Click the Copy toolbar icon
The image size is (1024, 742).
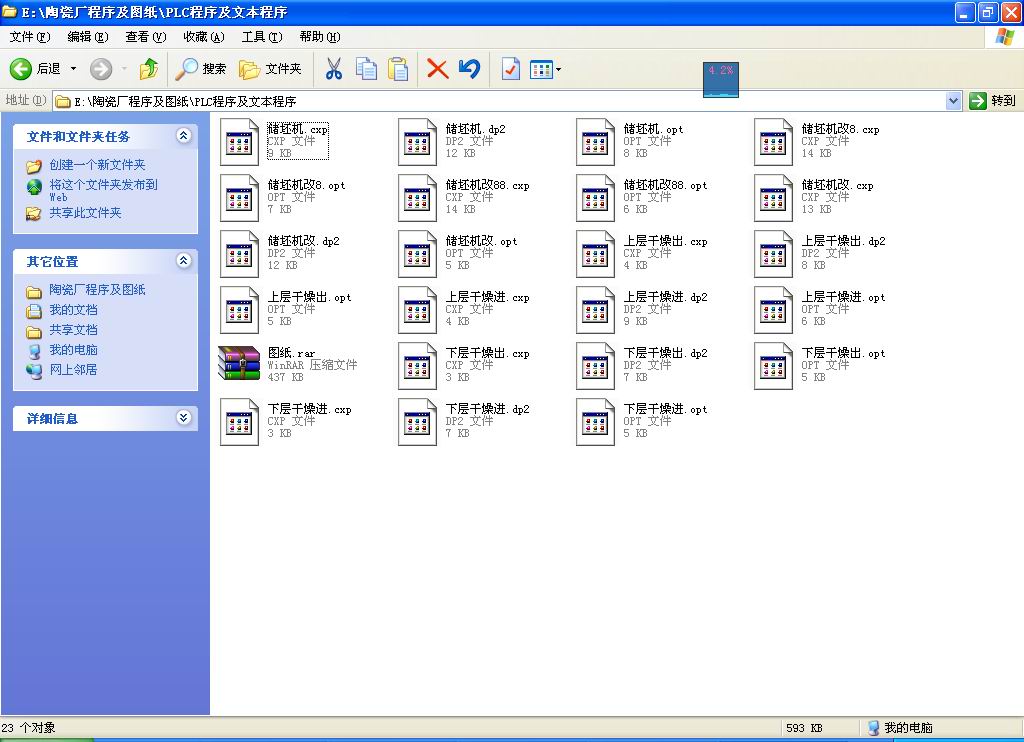[367, 69]
